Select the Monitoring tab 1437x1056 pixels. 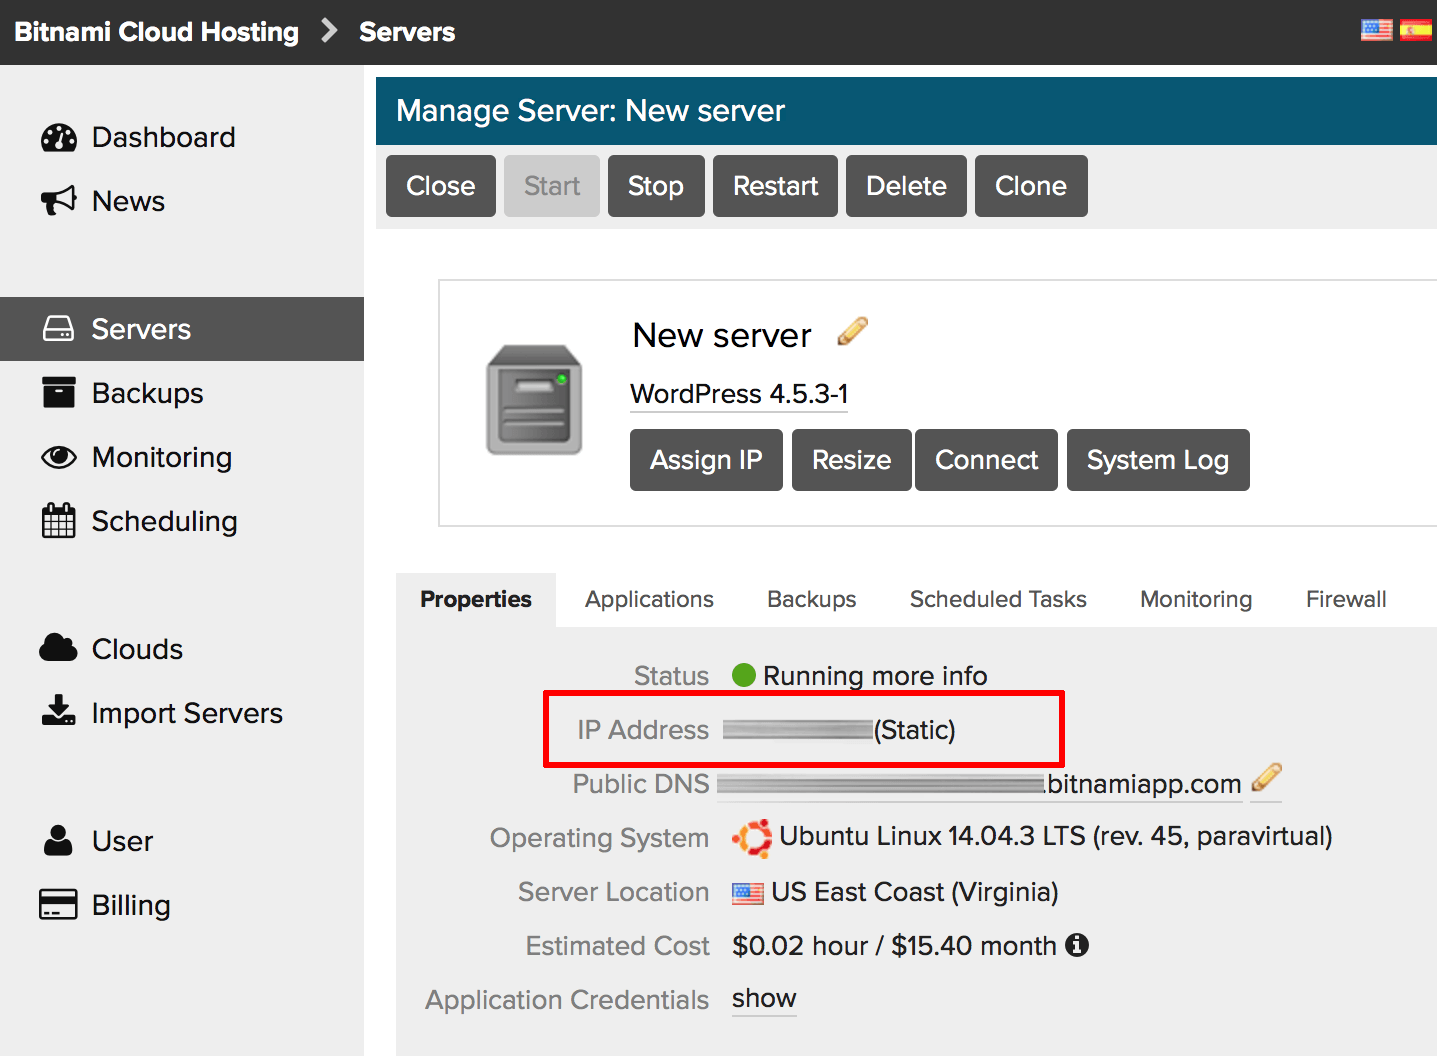1196,600
